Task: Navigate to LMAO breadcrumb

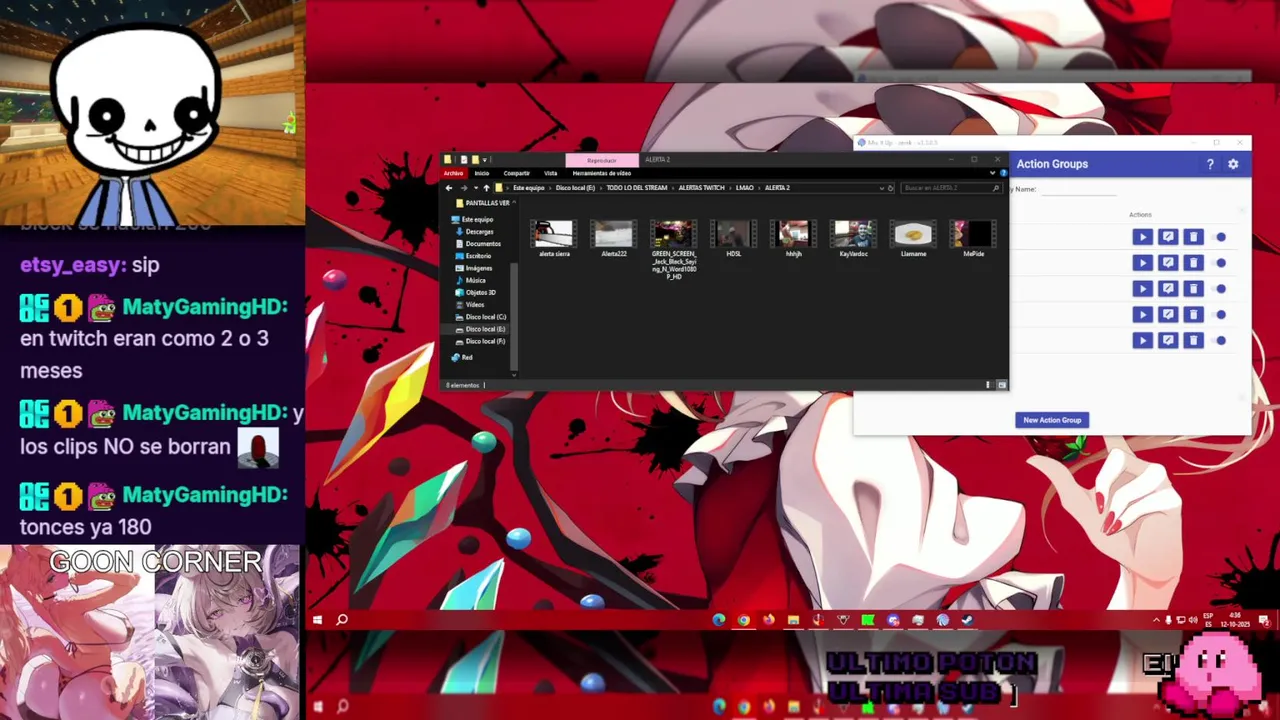Action: click(x=745, y=188)
